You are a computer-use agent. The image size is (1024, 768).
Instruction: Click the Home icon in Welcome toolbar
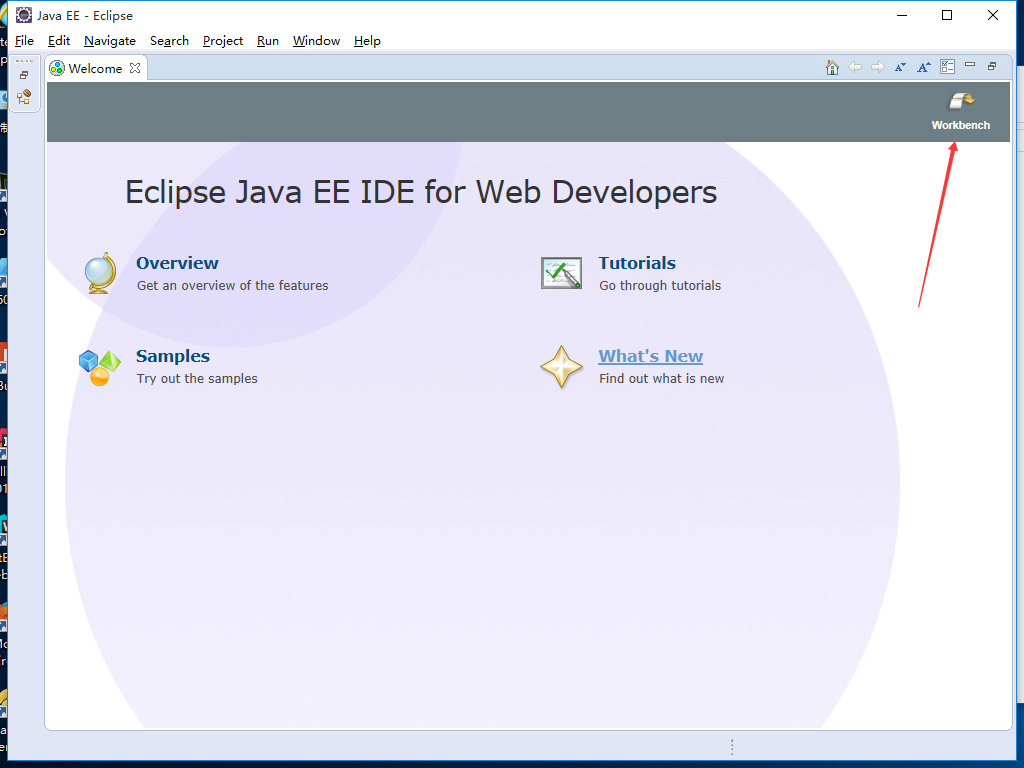point(832,67)
